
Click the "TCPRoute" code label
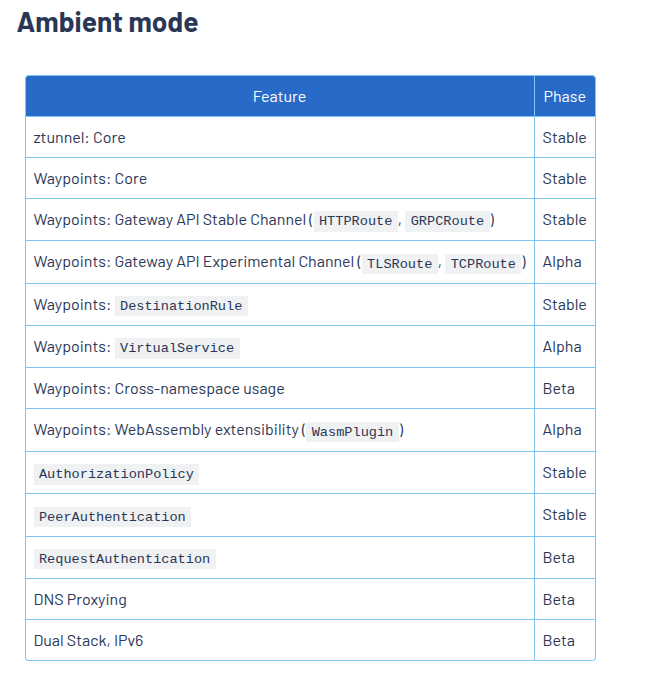point(483,263)
